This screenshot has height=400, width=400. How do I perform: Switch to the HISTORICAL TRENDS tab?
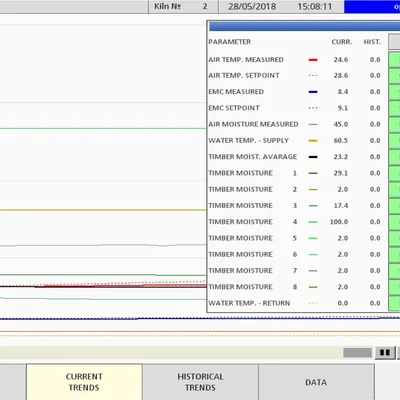200,382
